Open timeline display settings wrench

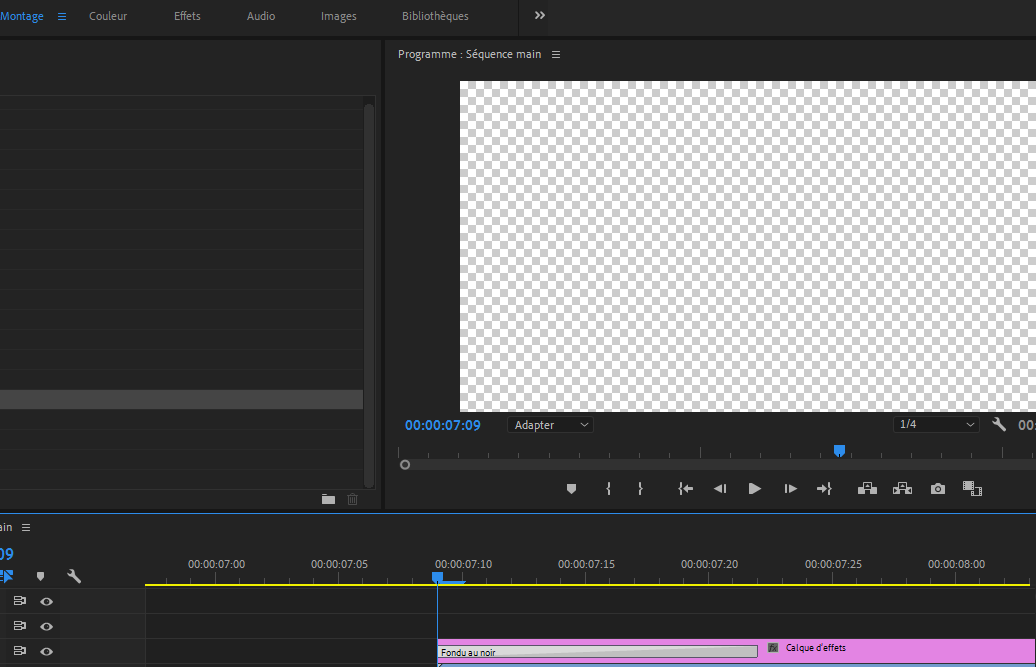(74, 576)
